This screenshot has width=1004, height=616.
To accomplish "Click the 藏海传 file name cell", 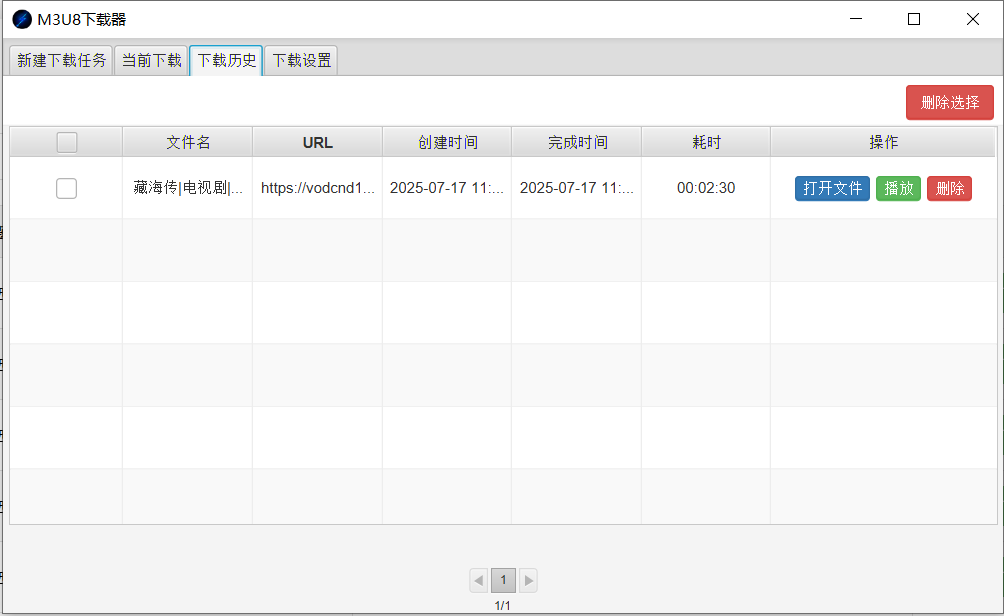I will point(187,188).
